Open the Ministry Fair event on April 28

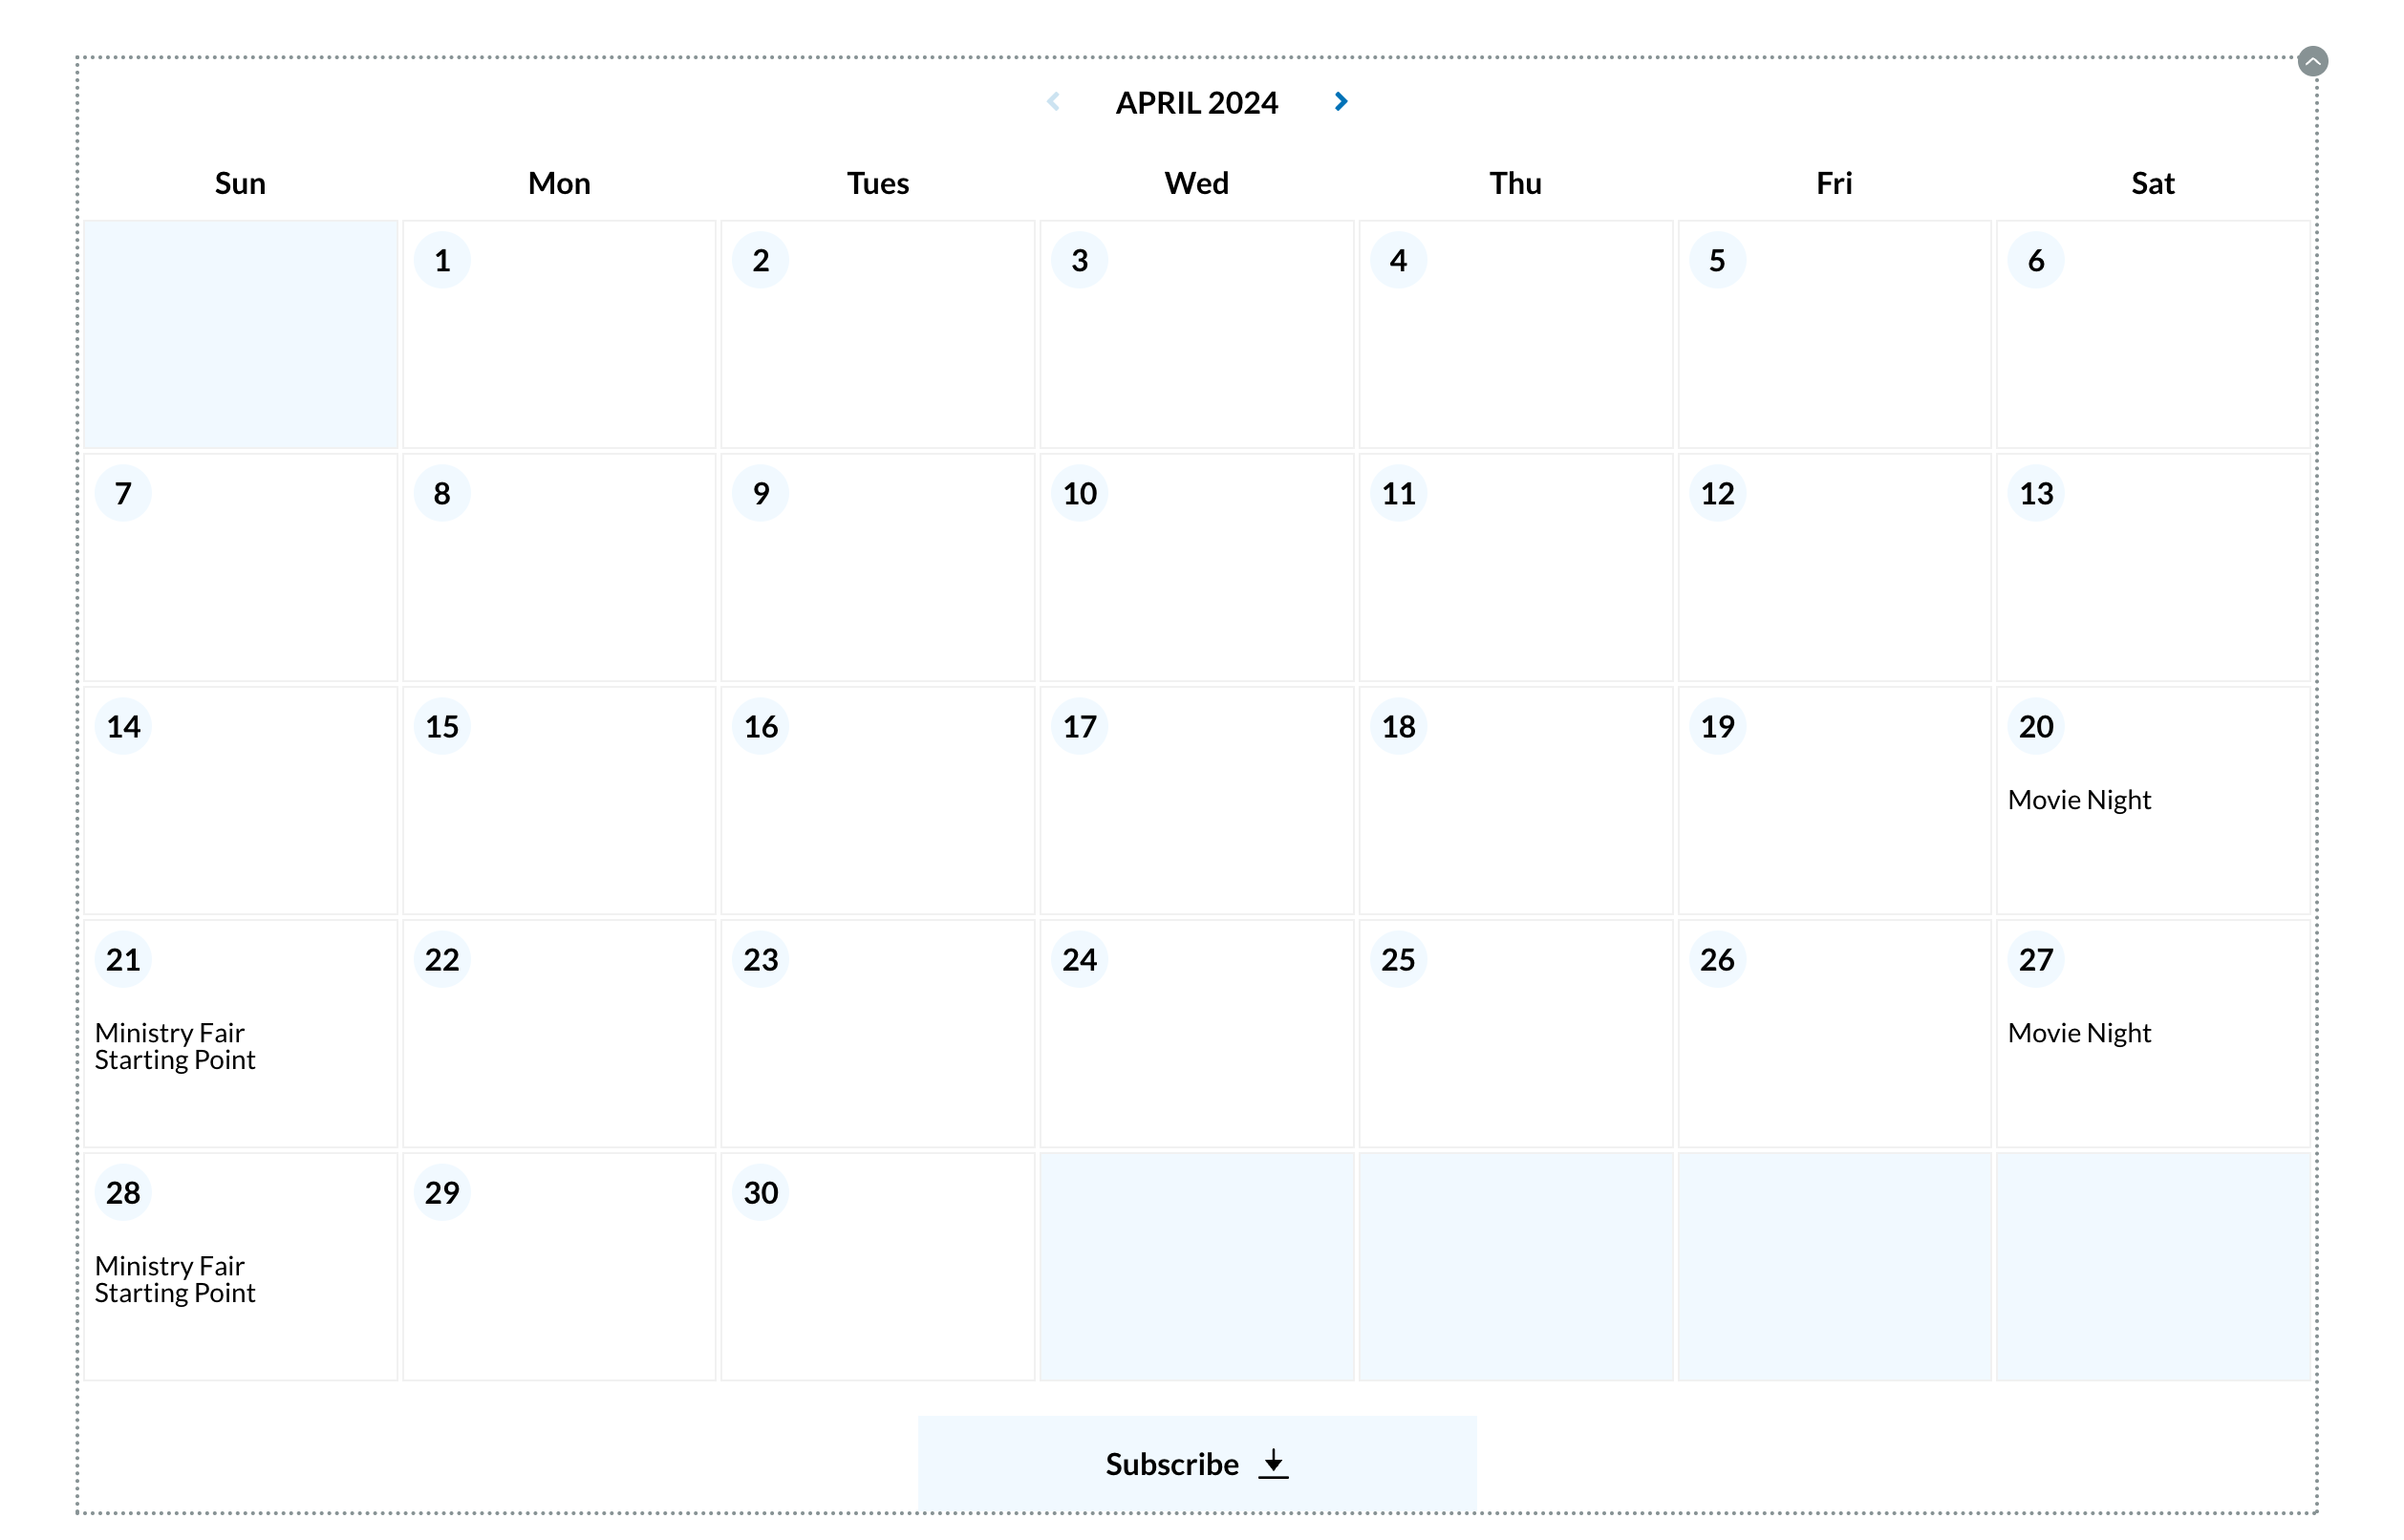170,1265
